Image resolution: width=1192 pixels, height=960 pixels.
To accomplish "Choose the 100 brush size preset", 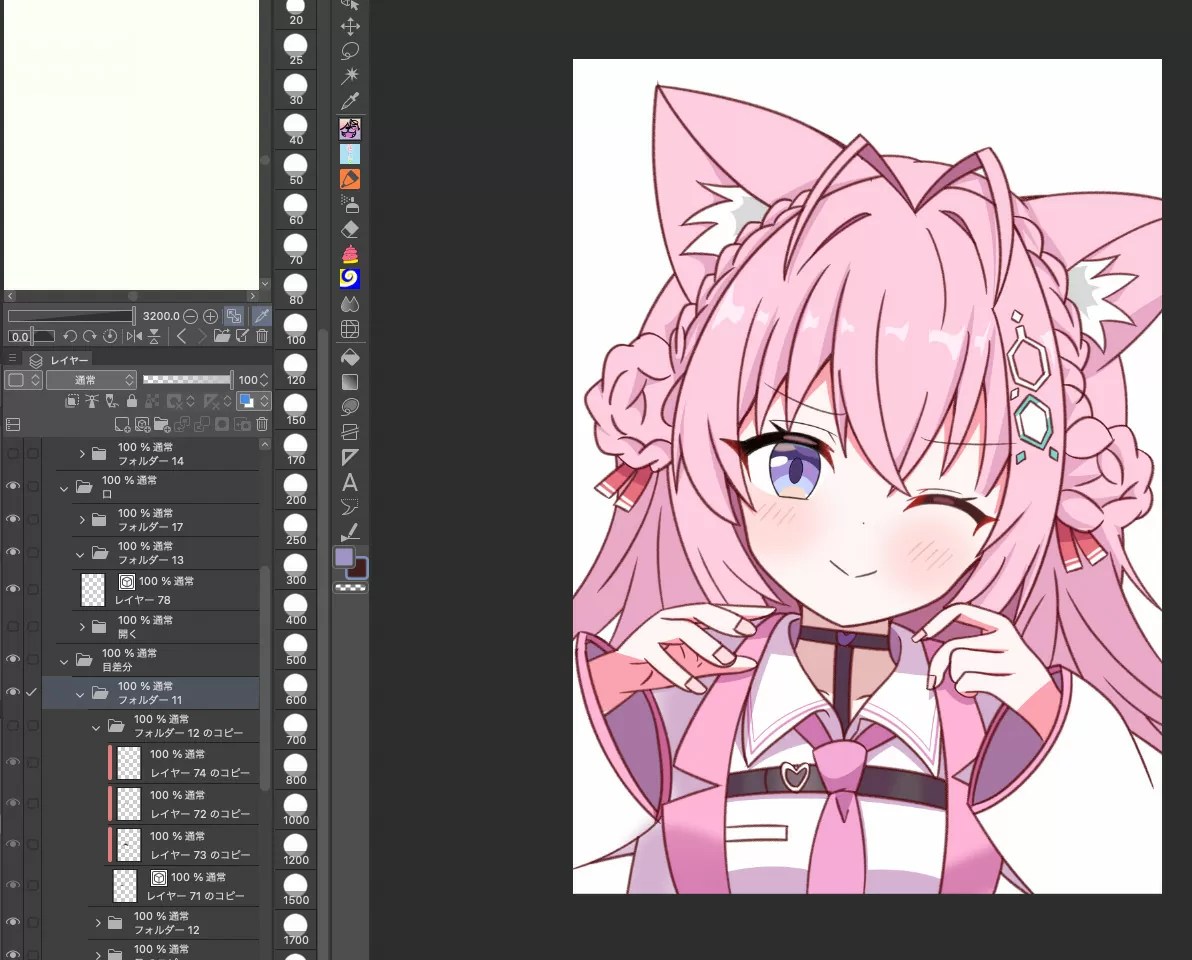I will (296, 328).
